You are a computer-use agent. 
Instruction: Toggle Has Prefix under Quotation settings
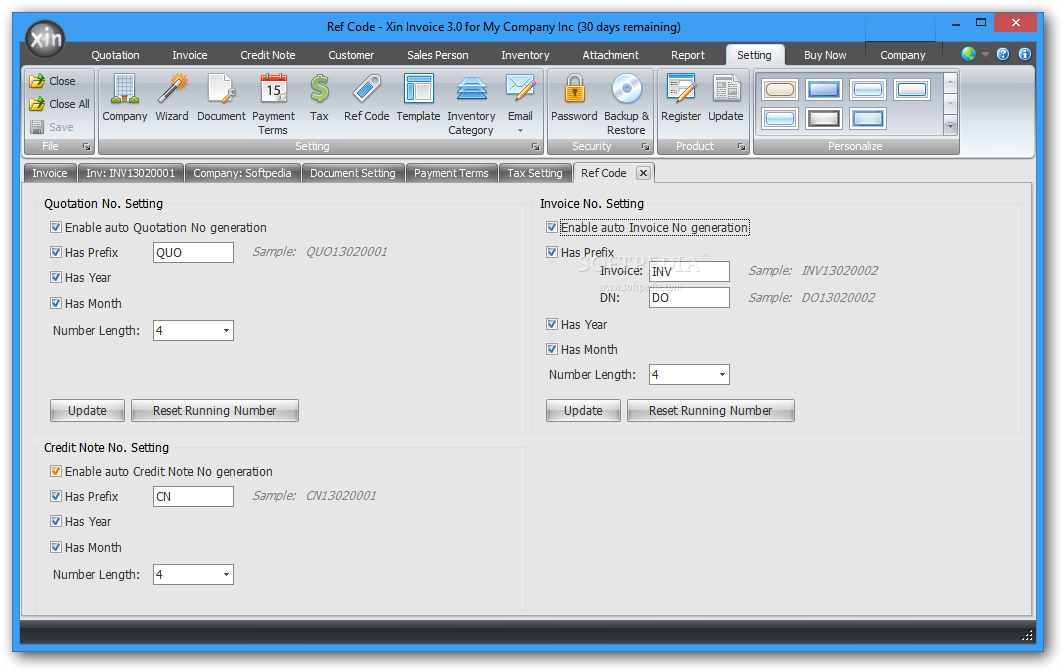56,253
